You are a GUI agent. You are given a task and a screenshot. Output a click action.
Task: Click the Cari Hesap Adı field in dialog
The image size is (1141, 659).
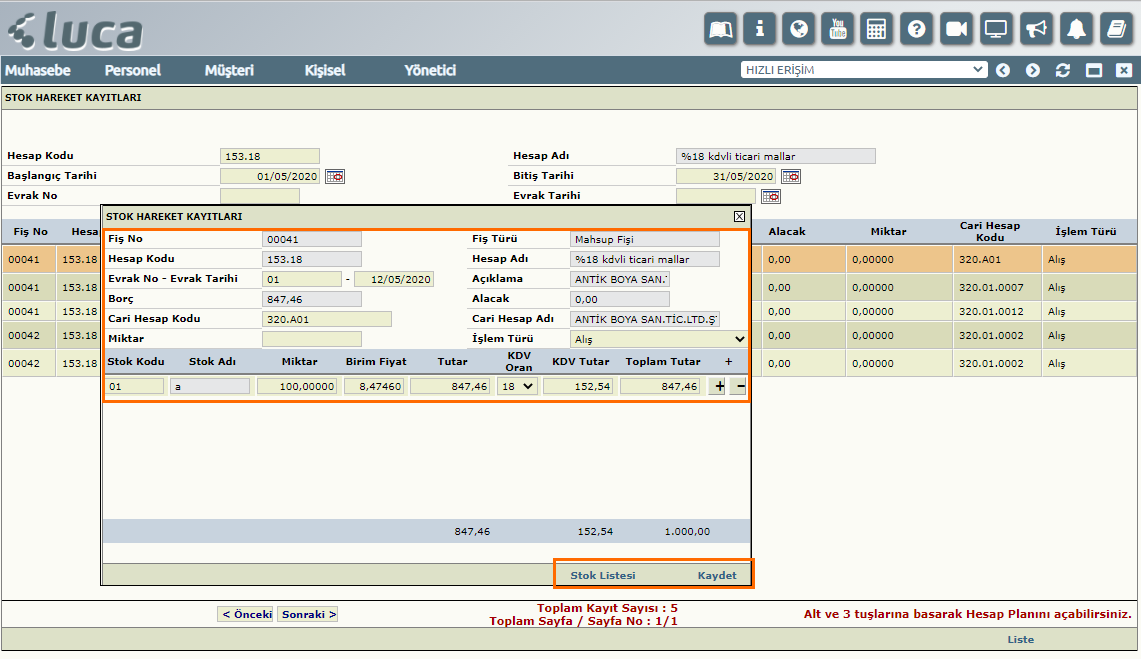645,319
